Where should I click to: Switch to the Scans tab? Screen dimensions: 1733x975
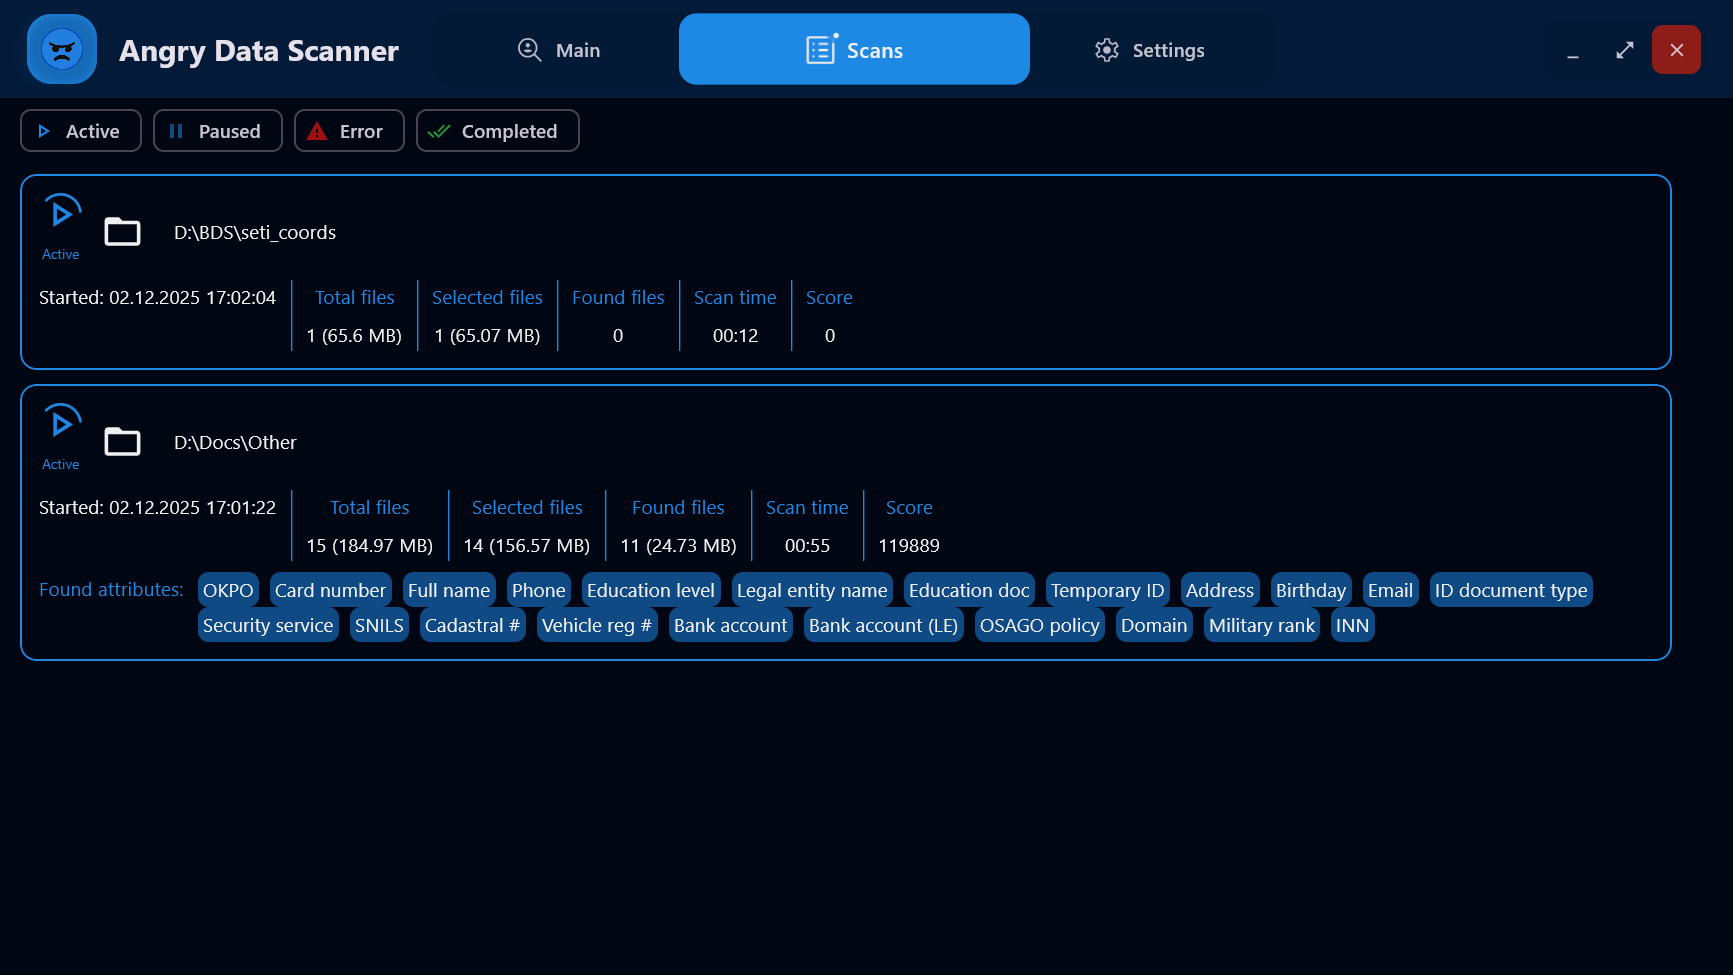[854, 50]
